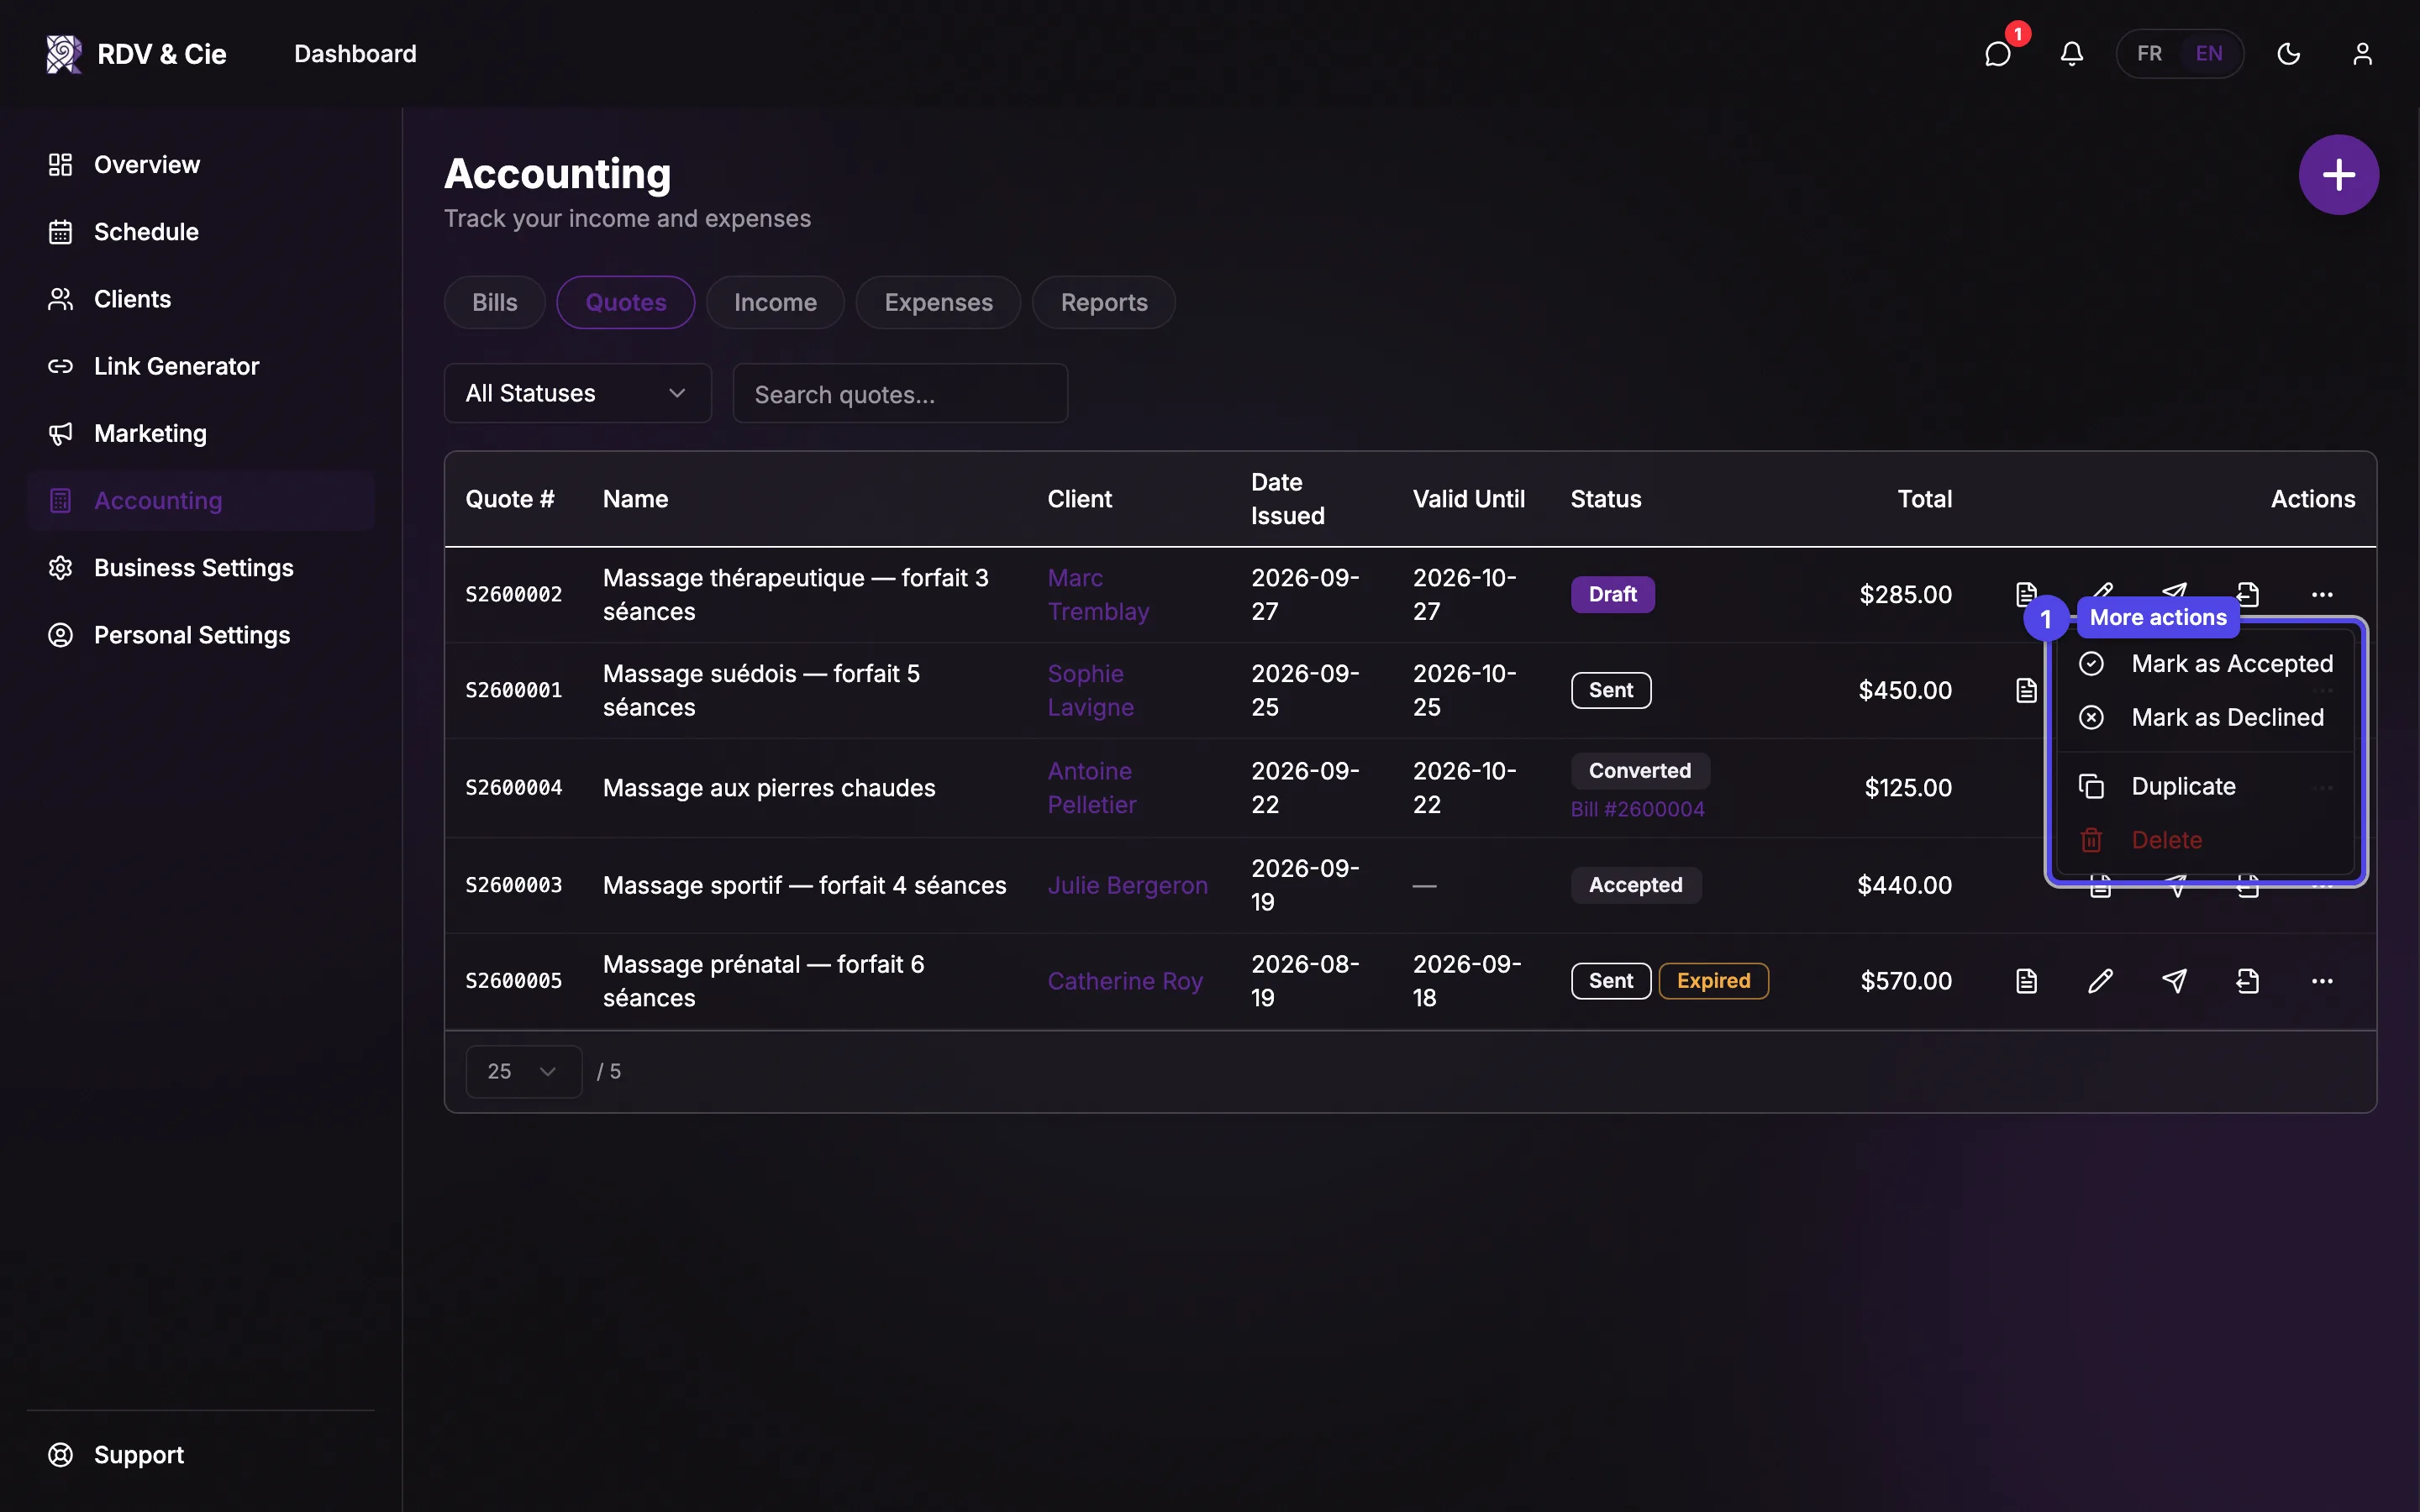Viewport: 2420px width, 1512px height.
Task: Open client Catherine Roy link
Action: click(1125, 981)
